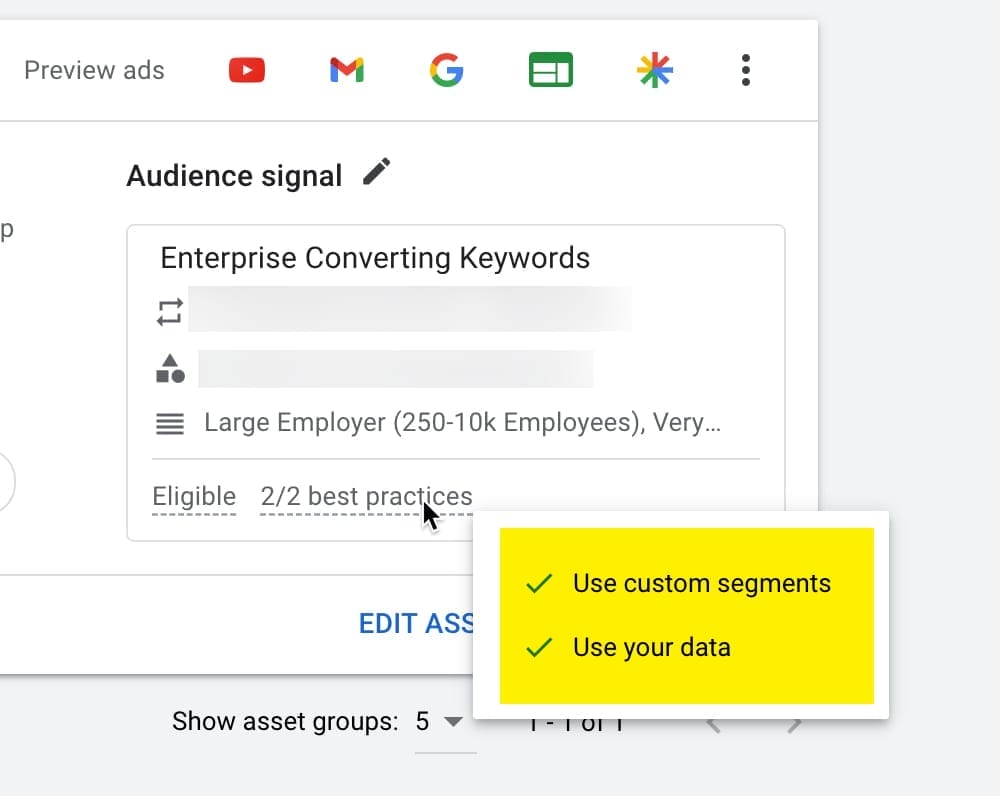
Task: Open the three-dot more options menu
Action: click(745, 70)
